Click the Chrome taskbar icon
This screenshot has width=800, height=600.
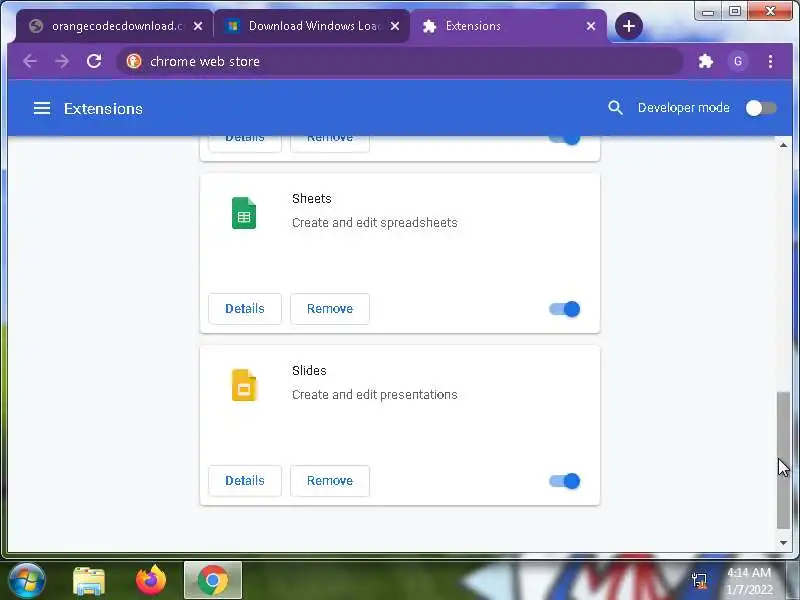click(213, 580)
